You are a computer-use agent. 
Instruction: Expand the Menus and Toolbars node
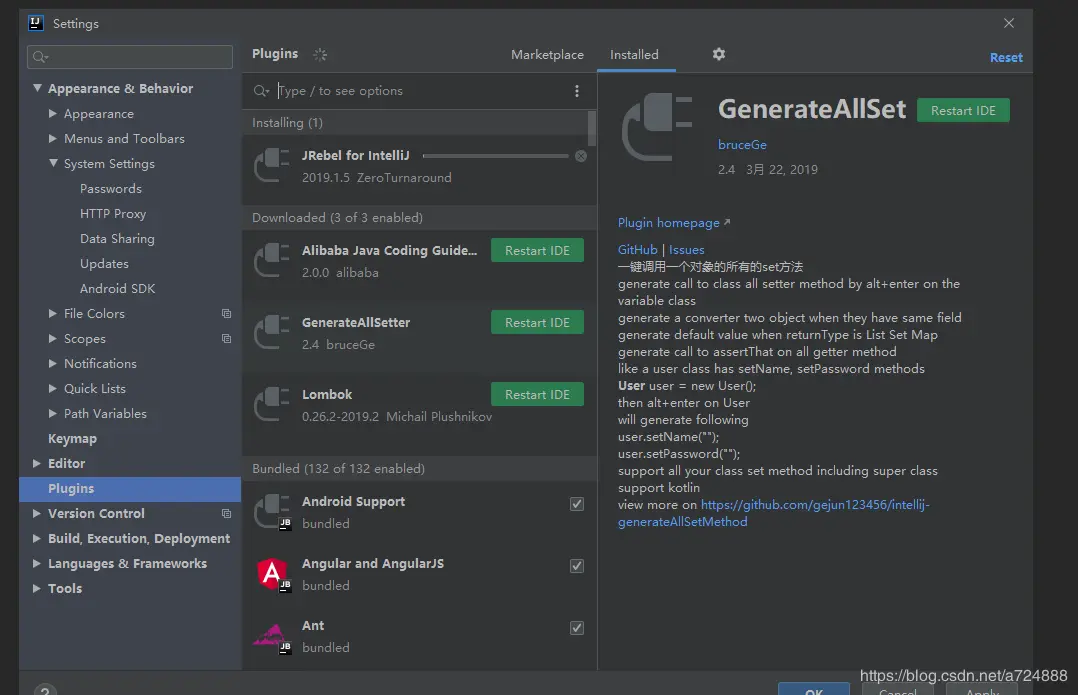(53, 138)
